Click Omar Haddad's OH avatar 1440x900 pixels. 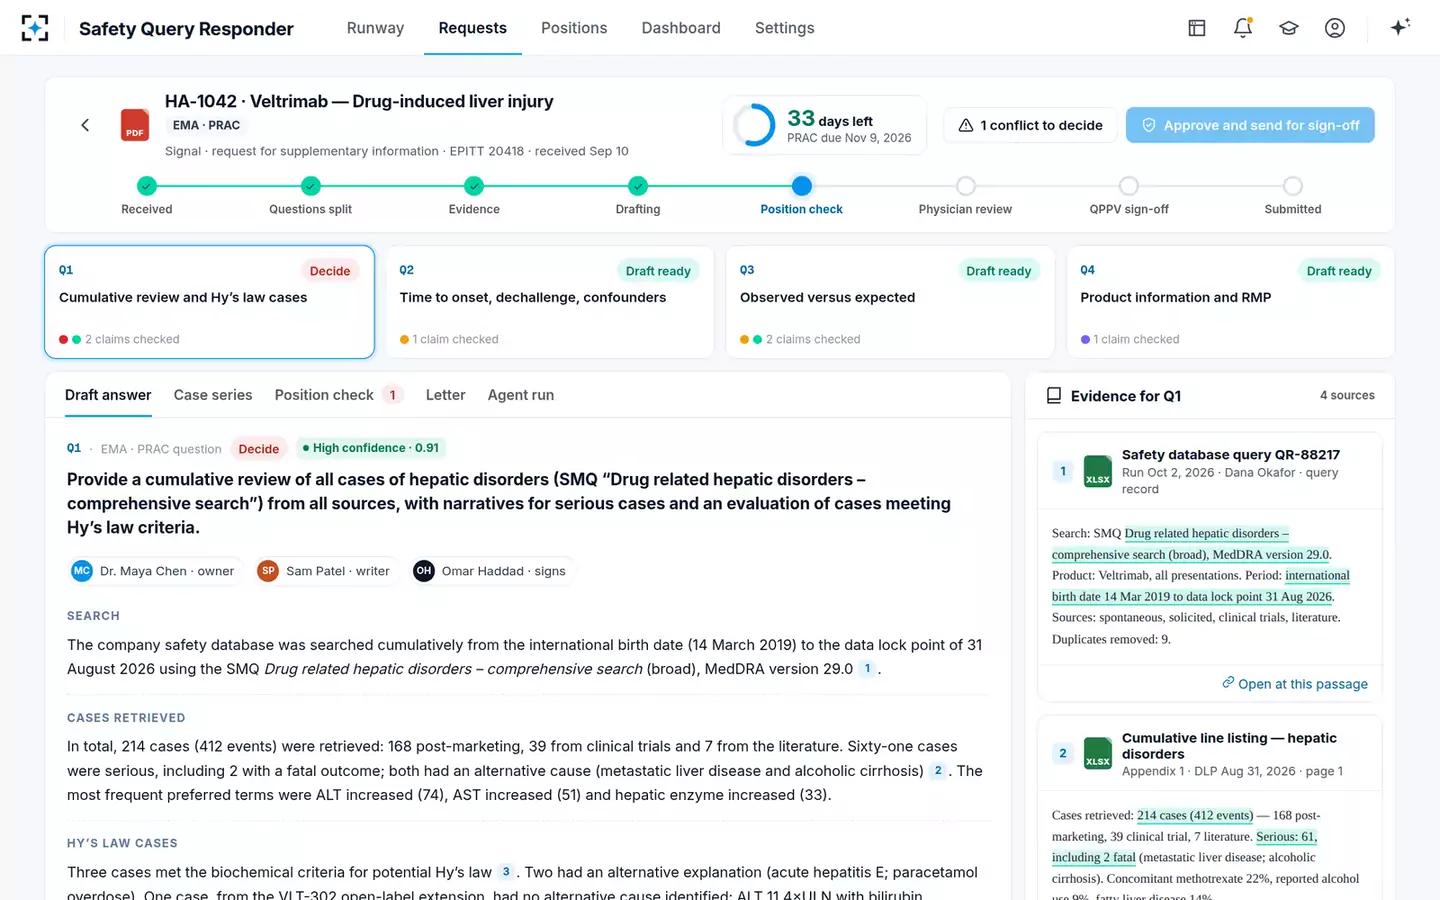click(x=424, y=571)
